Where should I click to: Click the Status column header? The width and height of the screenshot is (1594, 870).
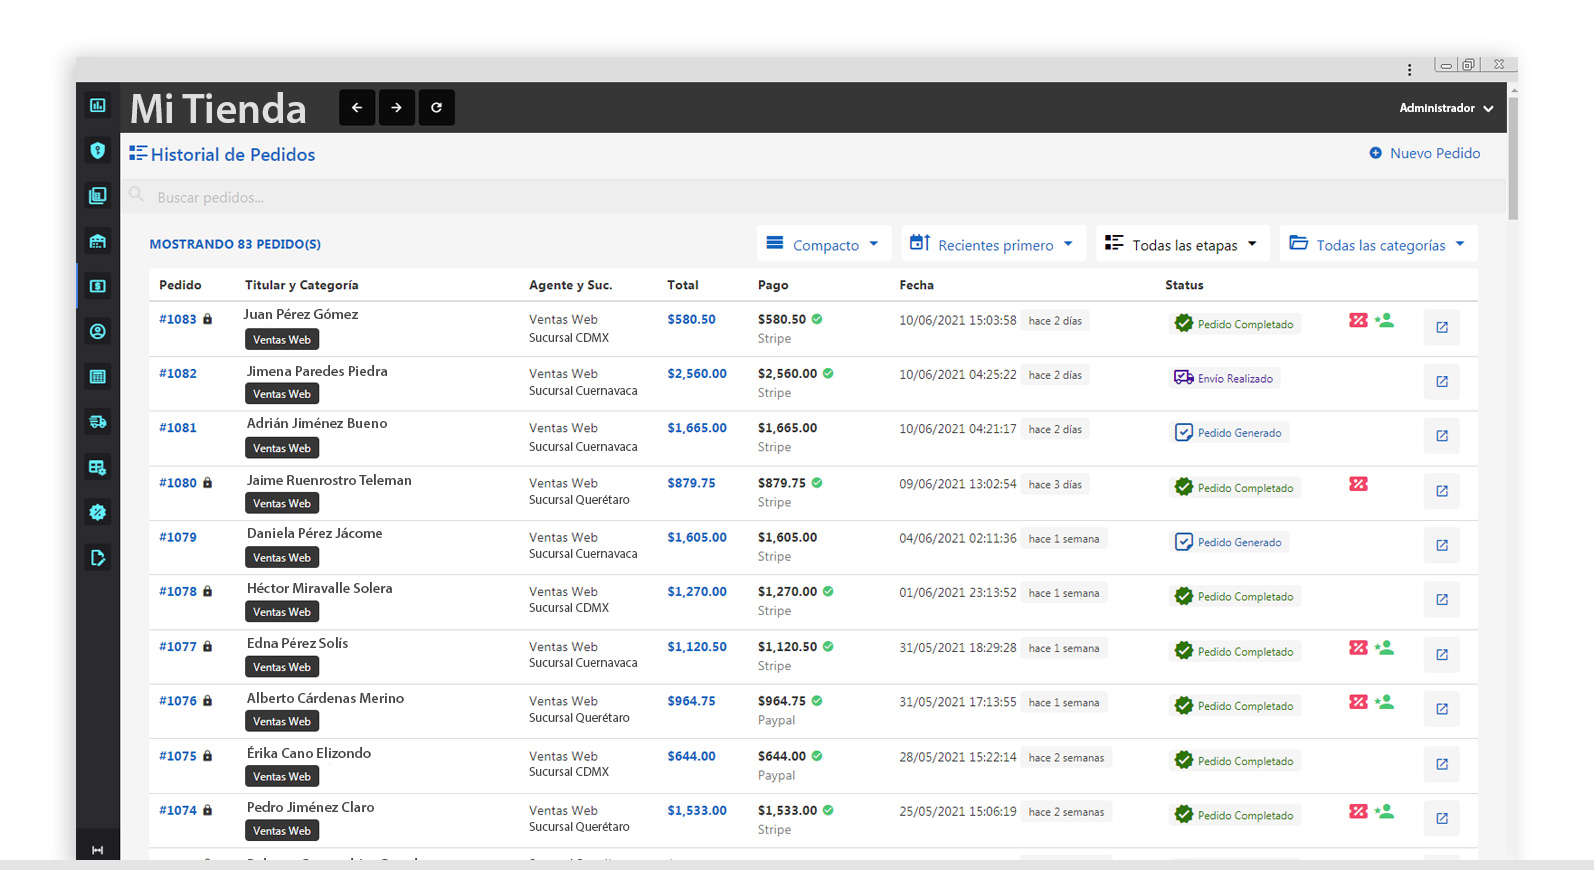1184,285
